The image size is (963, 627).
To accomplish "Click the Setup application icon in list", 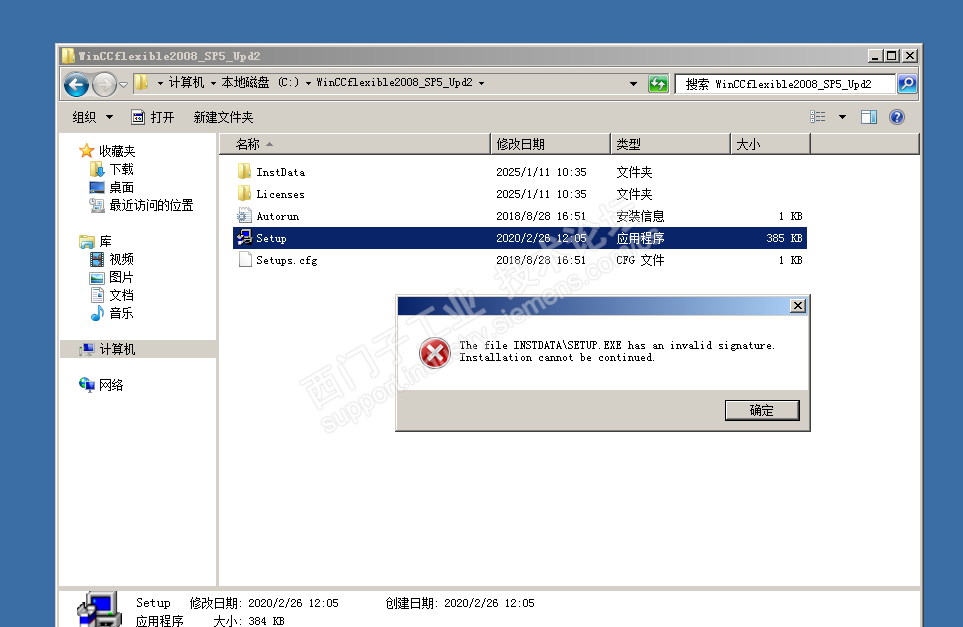I will 244,238.
